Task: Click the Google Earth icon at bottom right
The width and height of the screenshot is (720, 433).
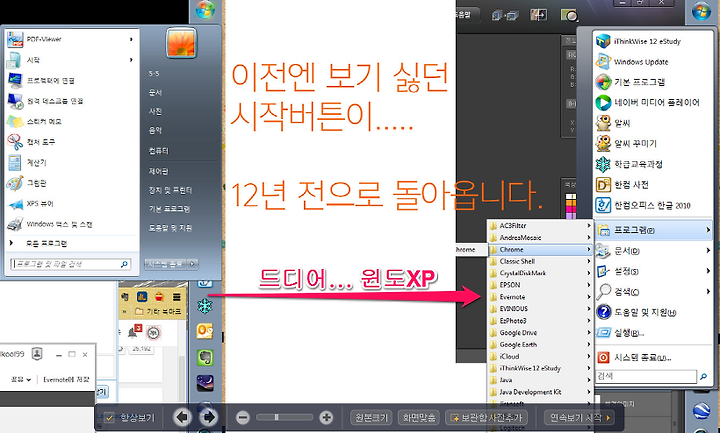Action: pyautogui.click(x=701, y=410)
